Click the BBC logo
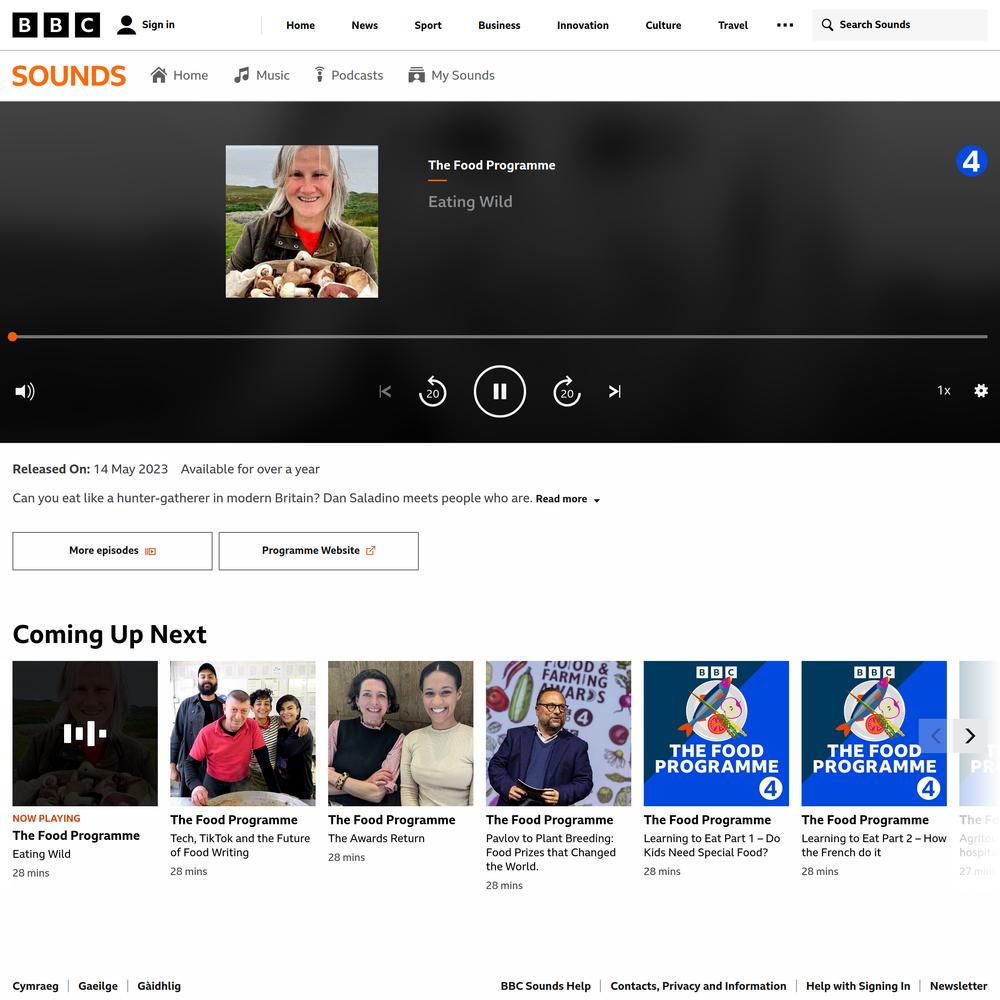The width and height of the screenshot is (1000, 1000). tap(56, 25)
